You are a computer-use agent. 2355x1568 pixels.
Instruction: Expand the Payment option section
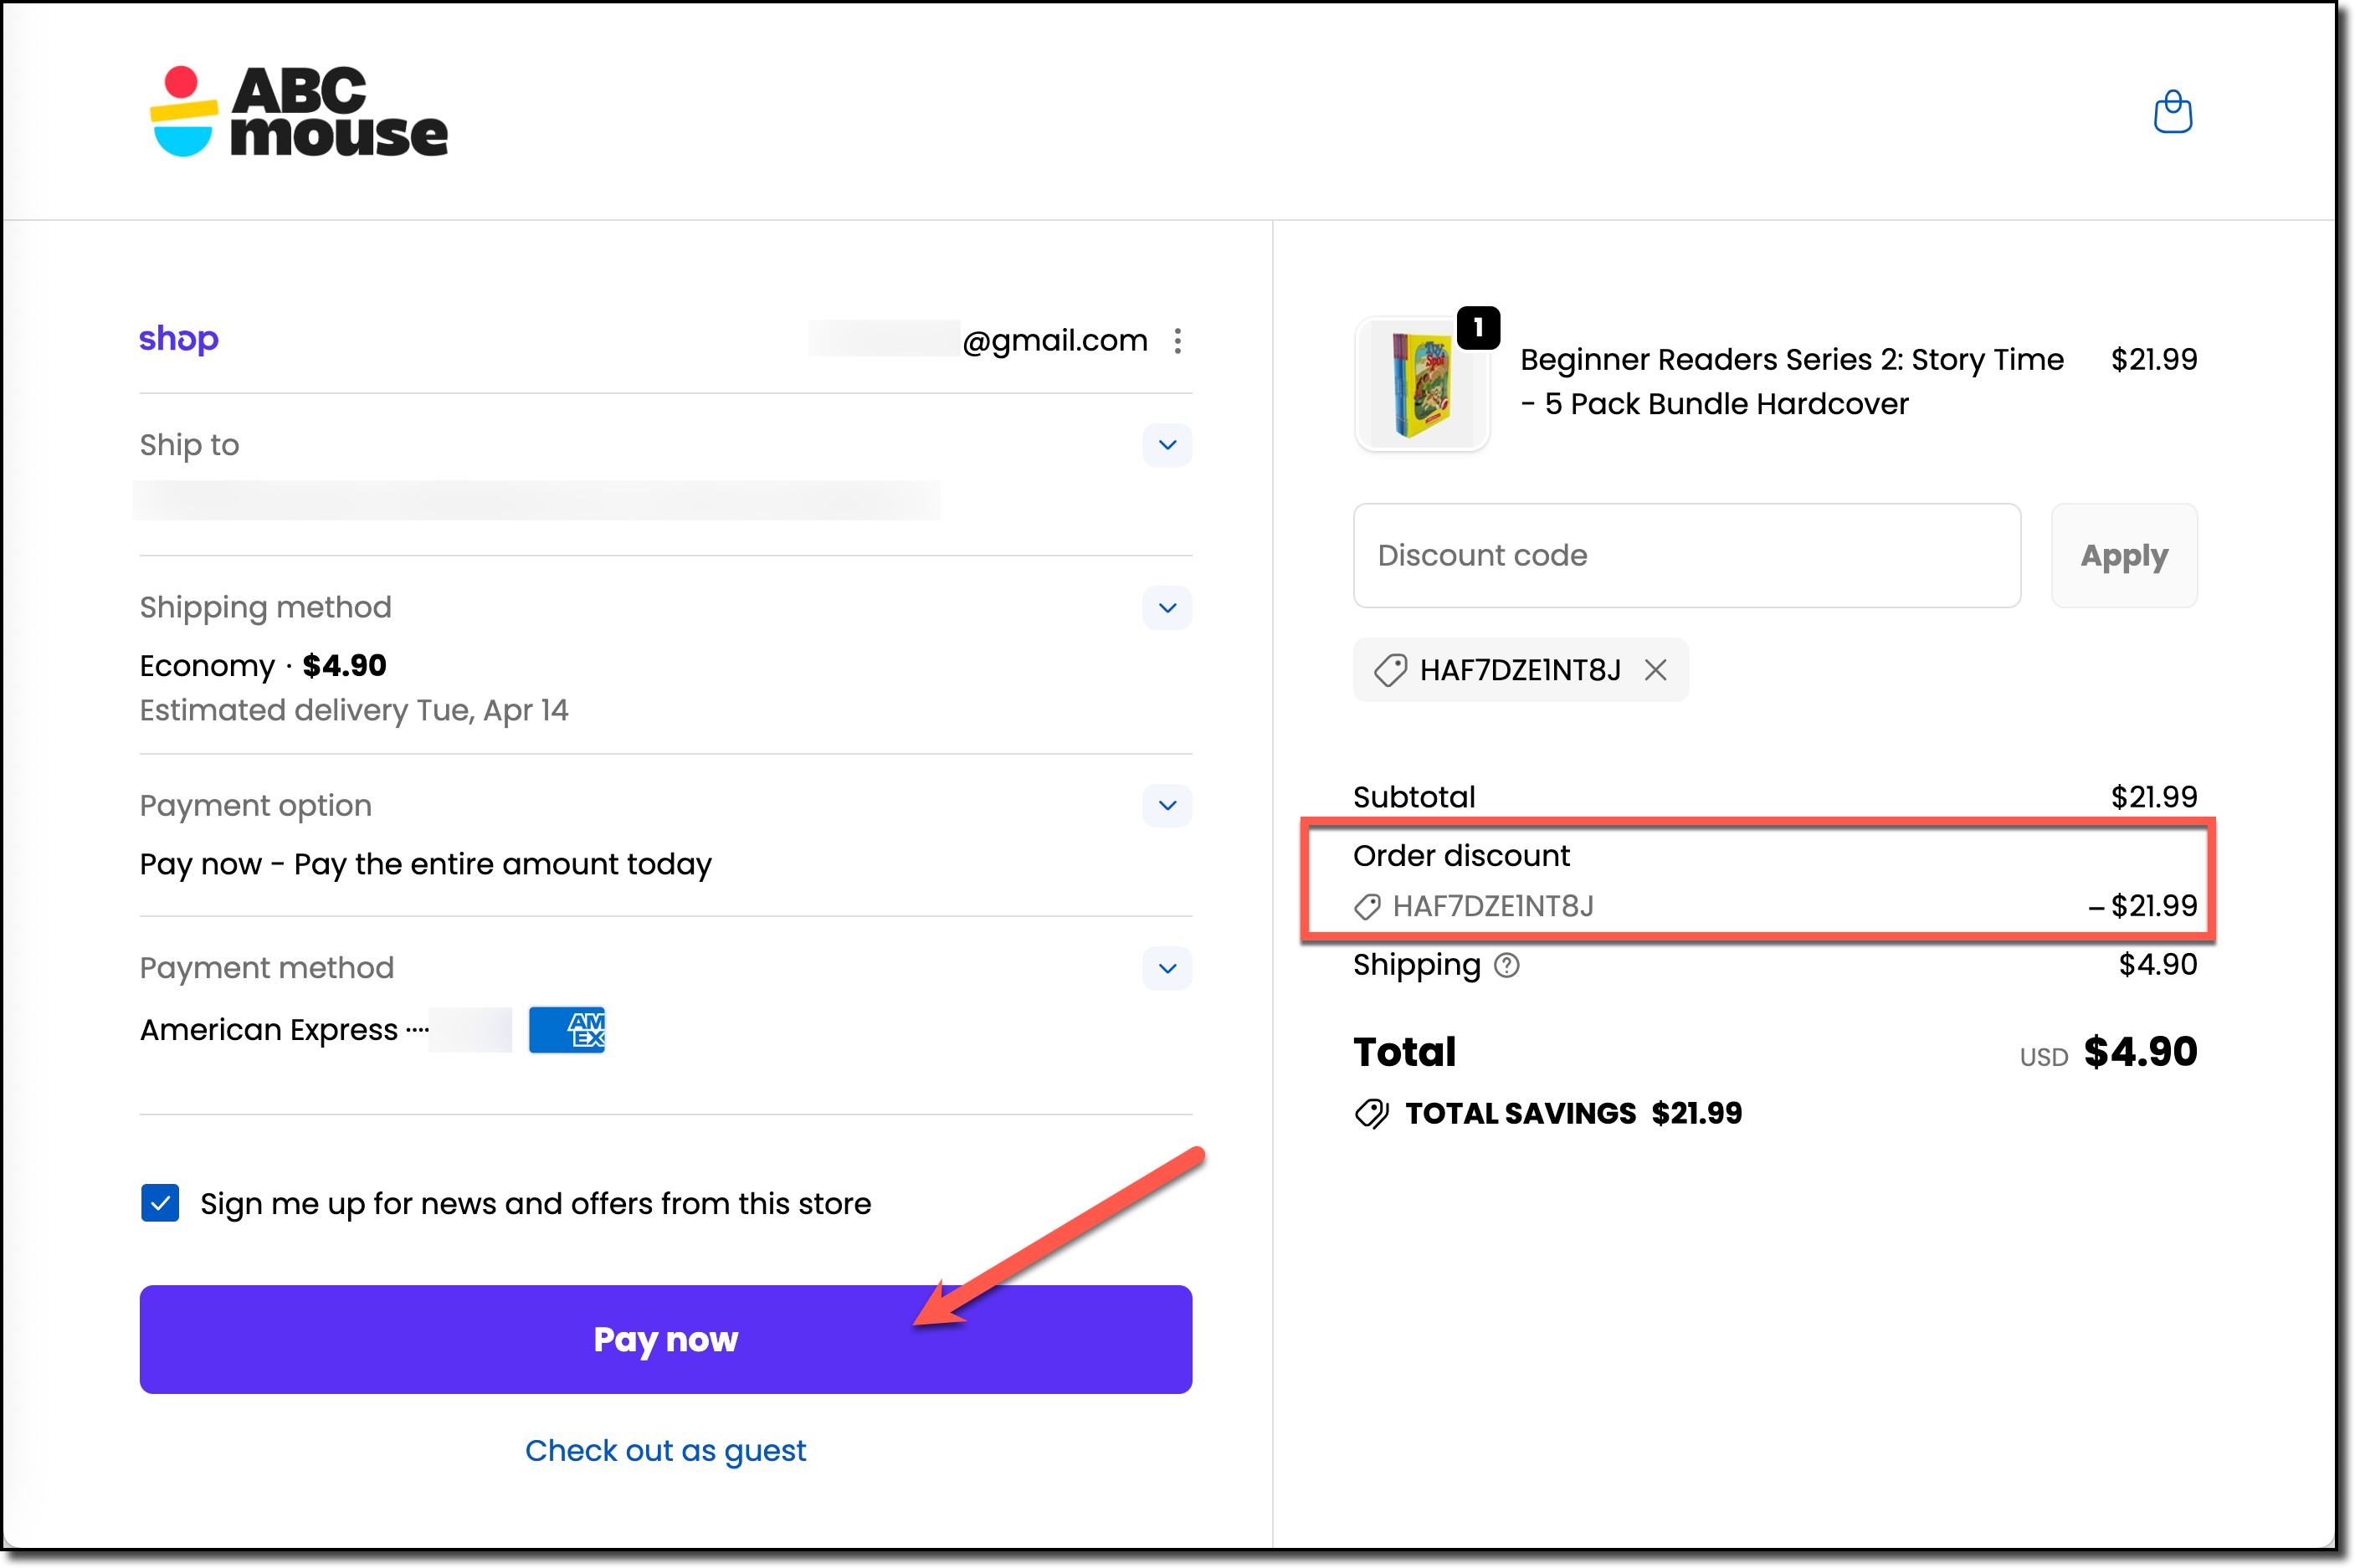(1166, 806)
